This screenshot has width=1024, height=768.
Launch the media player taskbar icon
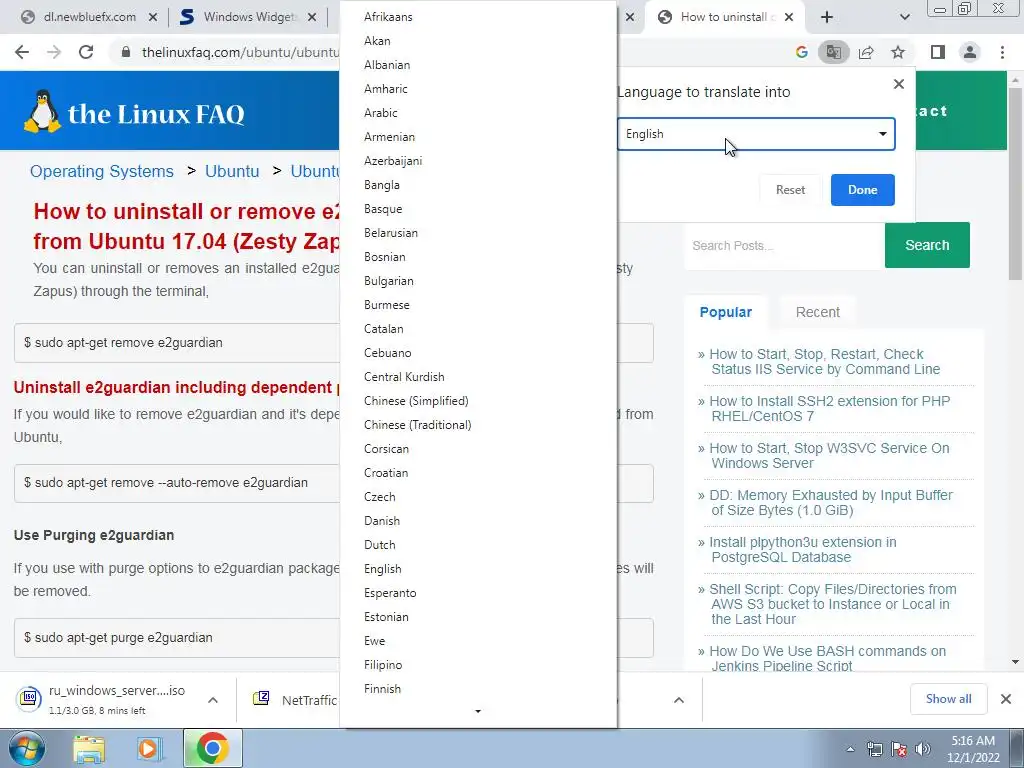coord(149,749)
